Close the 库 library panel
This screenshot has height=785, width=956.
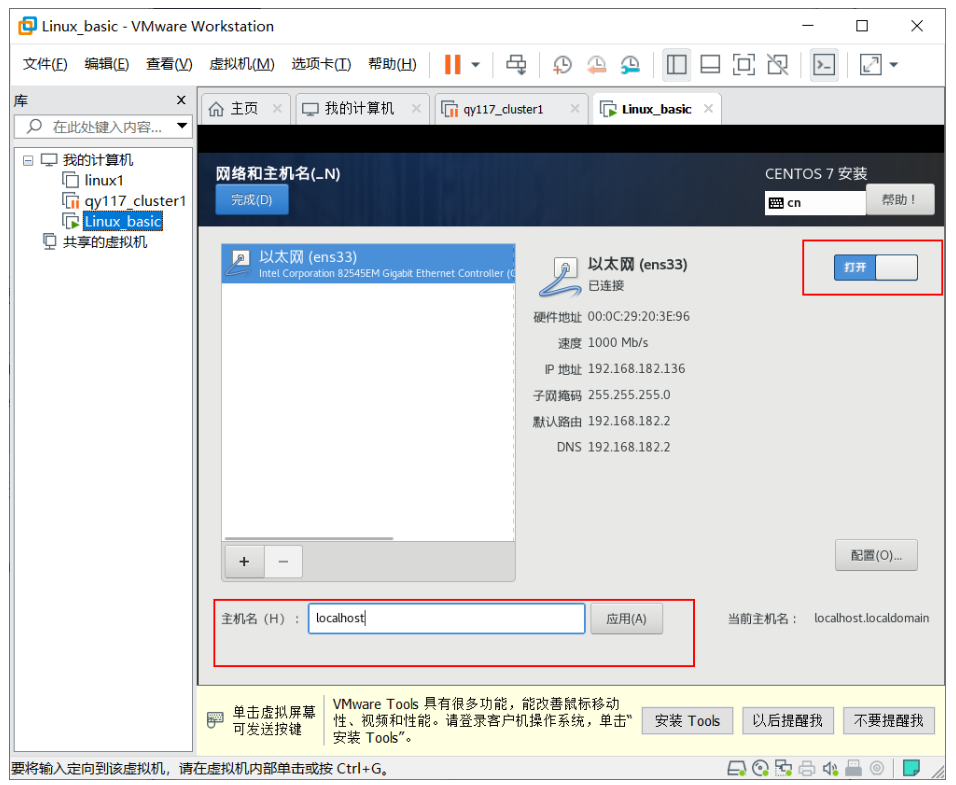click(x=181, y=100)
